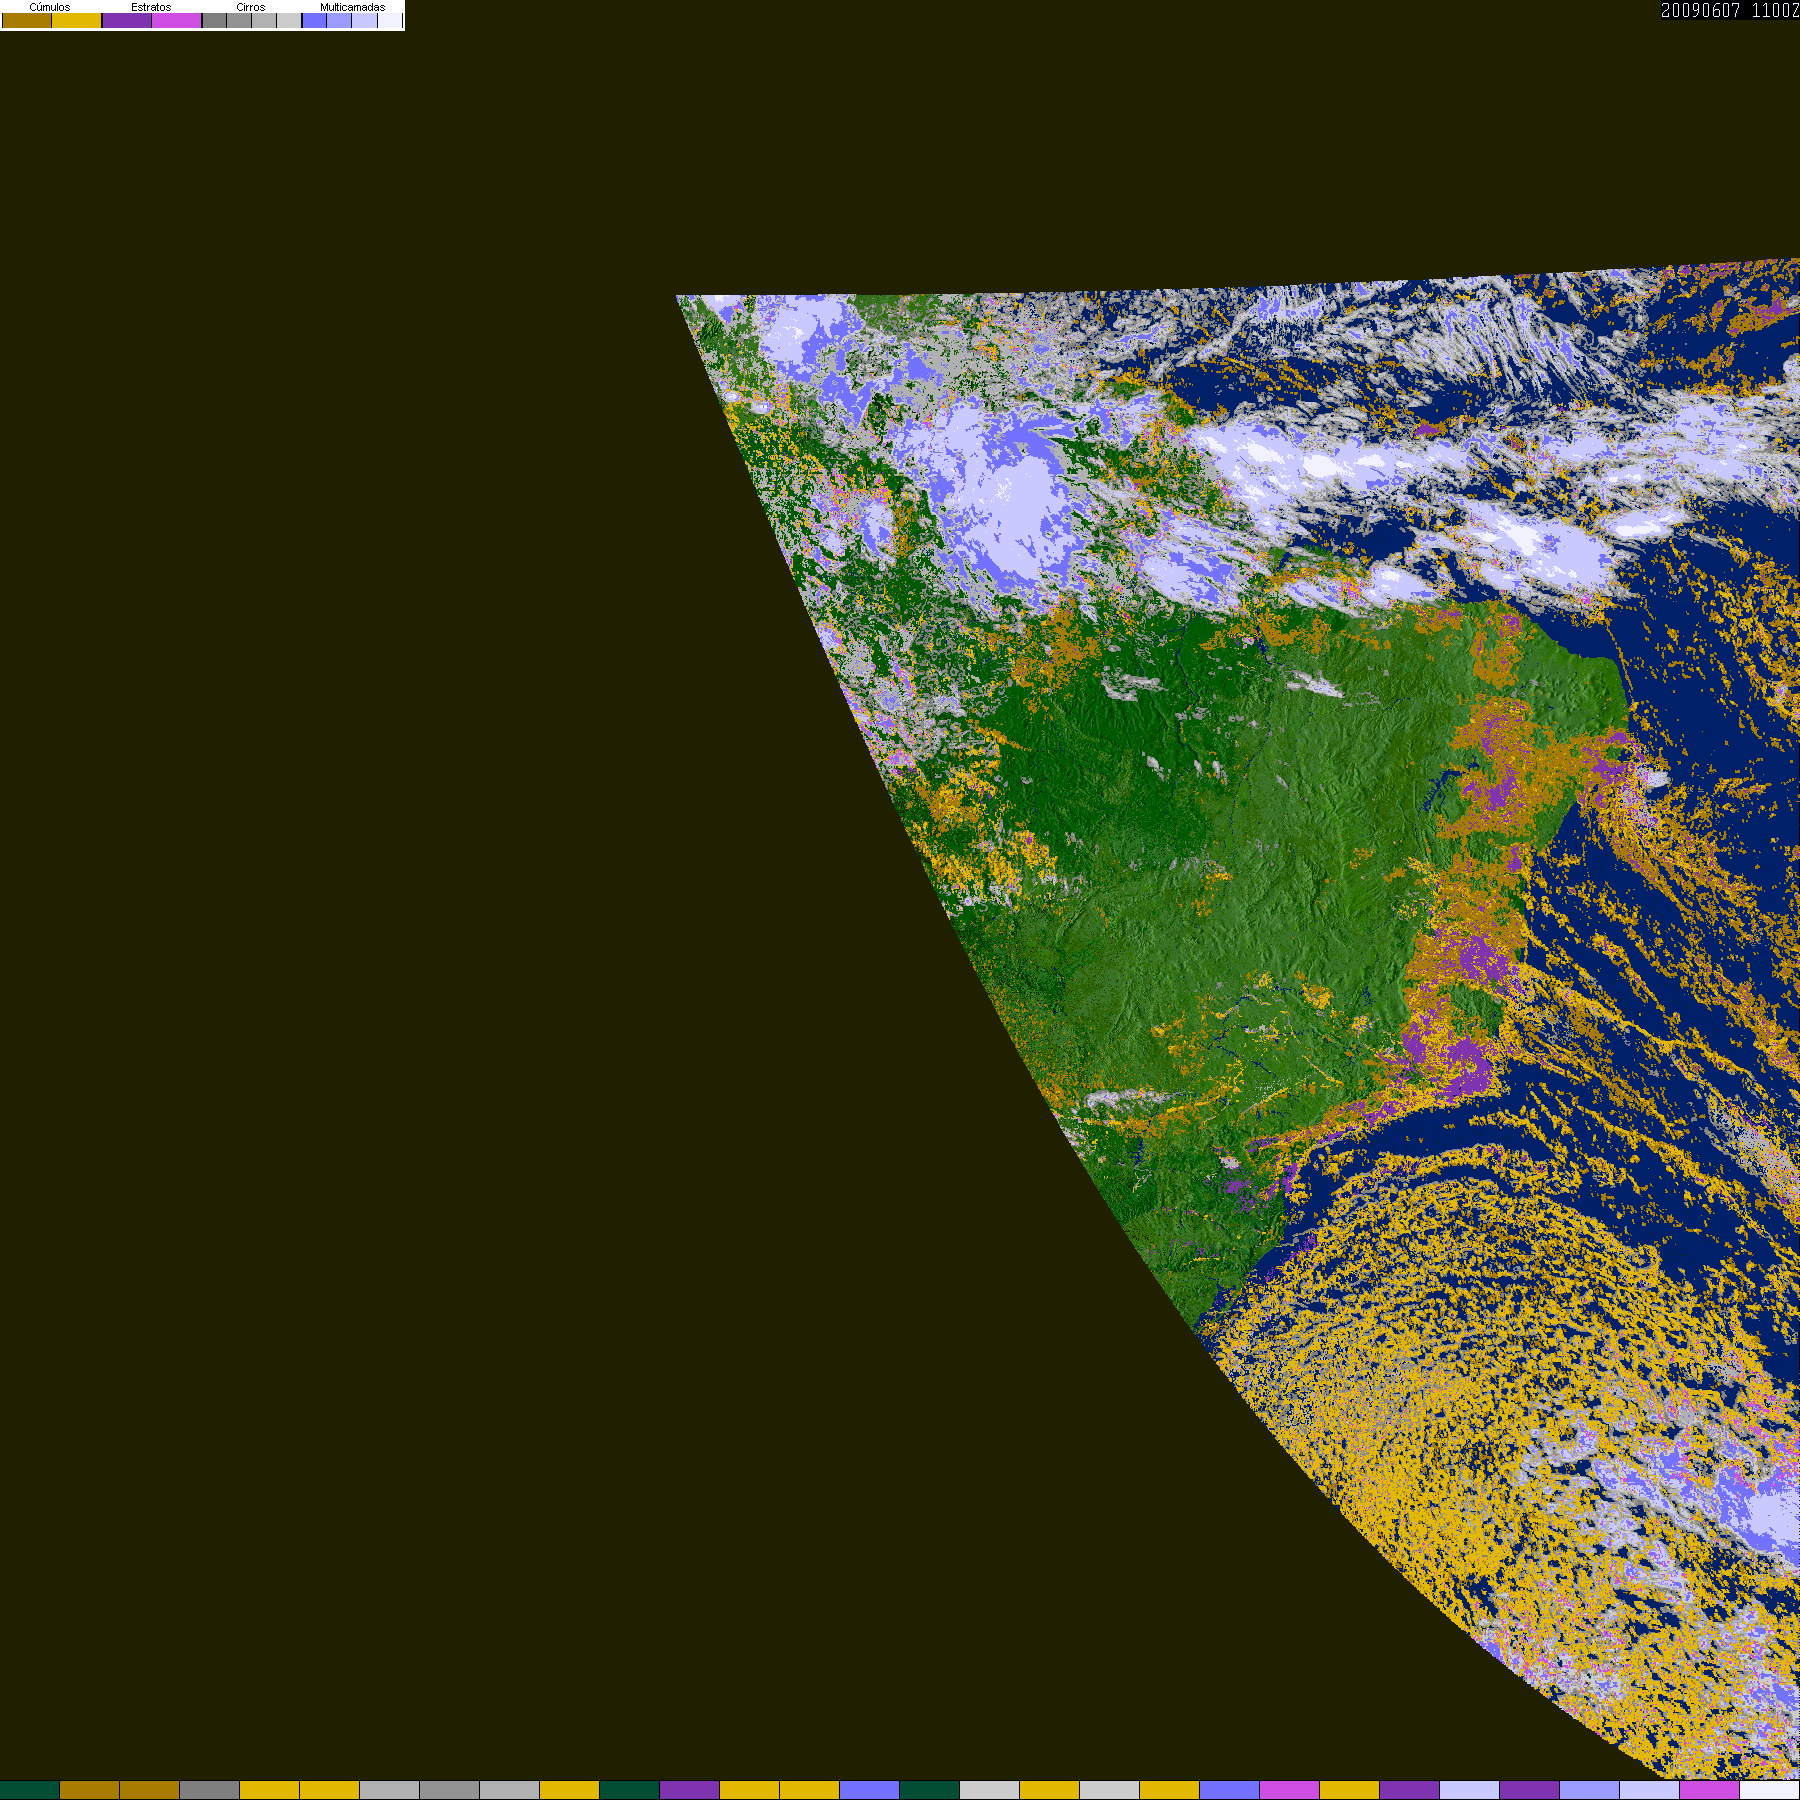The height and width of the screenshot is (1800, 1800).
Task: Select the magenta Estratos legend swatch
Action: pos(176,20)
